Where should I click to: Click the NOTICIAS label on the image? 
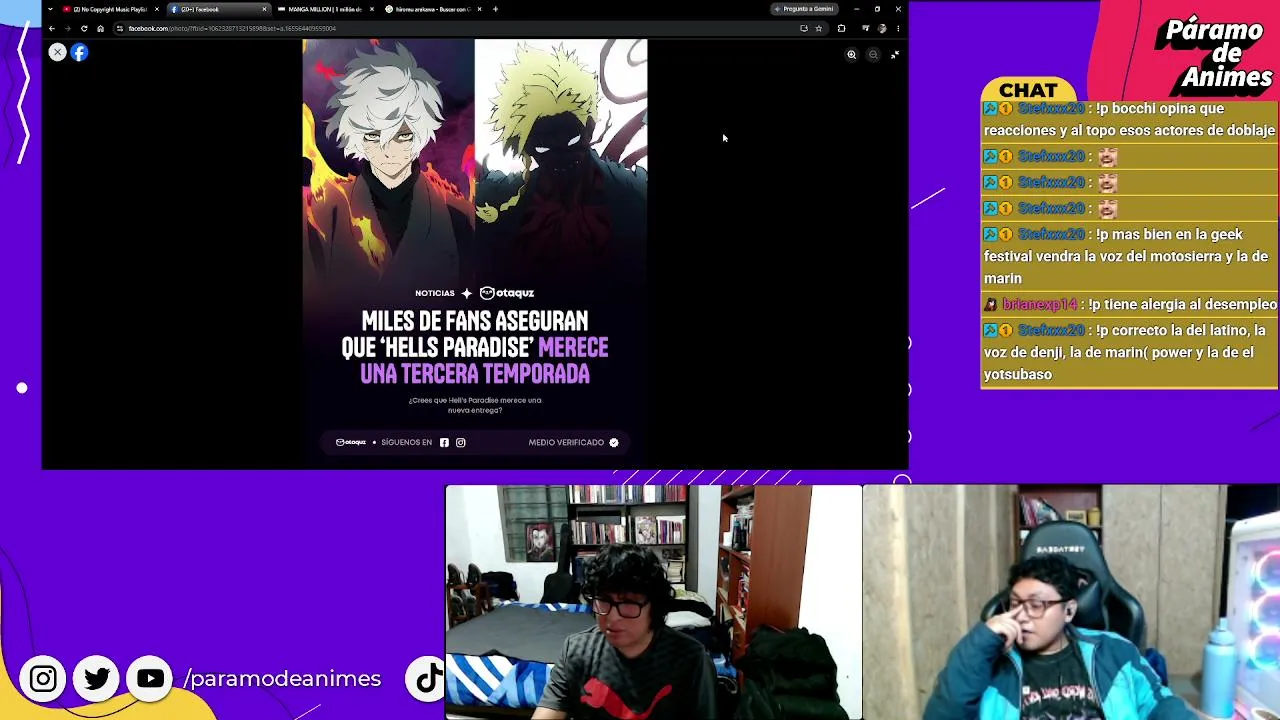pos(435,293)
